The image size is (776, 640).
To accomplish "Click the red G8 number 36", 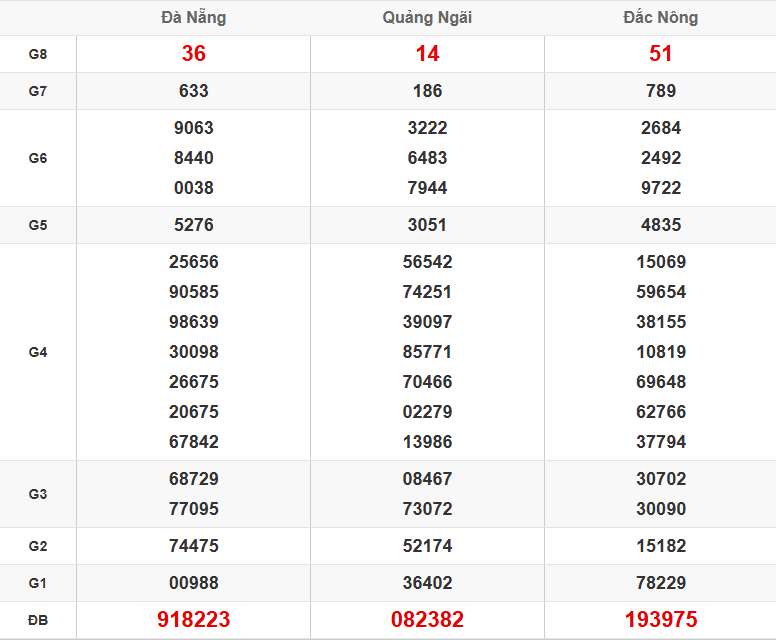I will click(x=193, y=54).
